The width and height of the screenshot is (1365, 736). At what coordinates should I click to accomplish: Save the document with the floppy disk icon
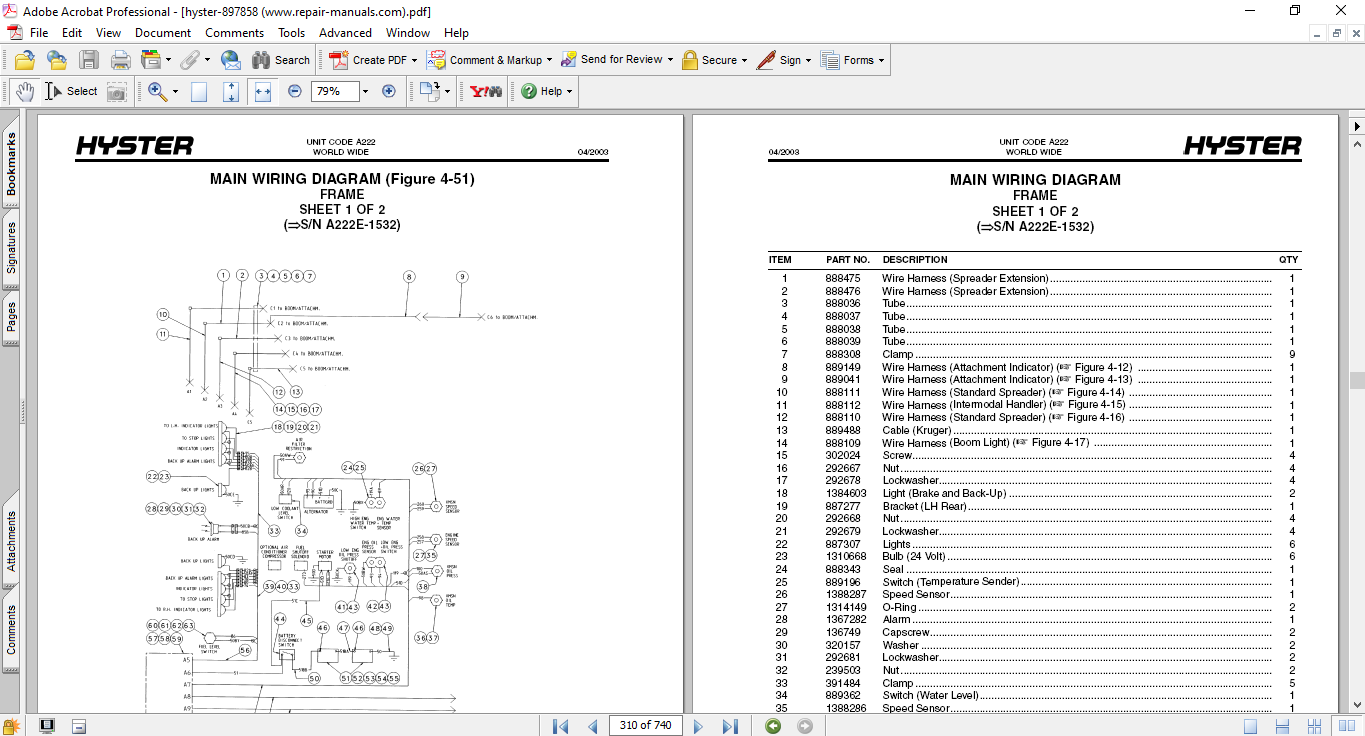pyautogui.click(x=88, y=60)
